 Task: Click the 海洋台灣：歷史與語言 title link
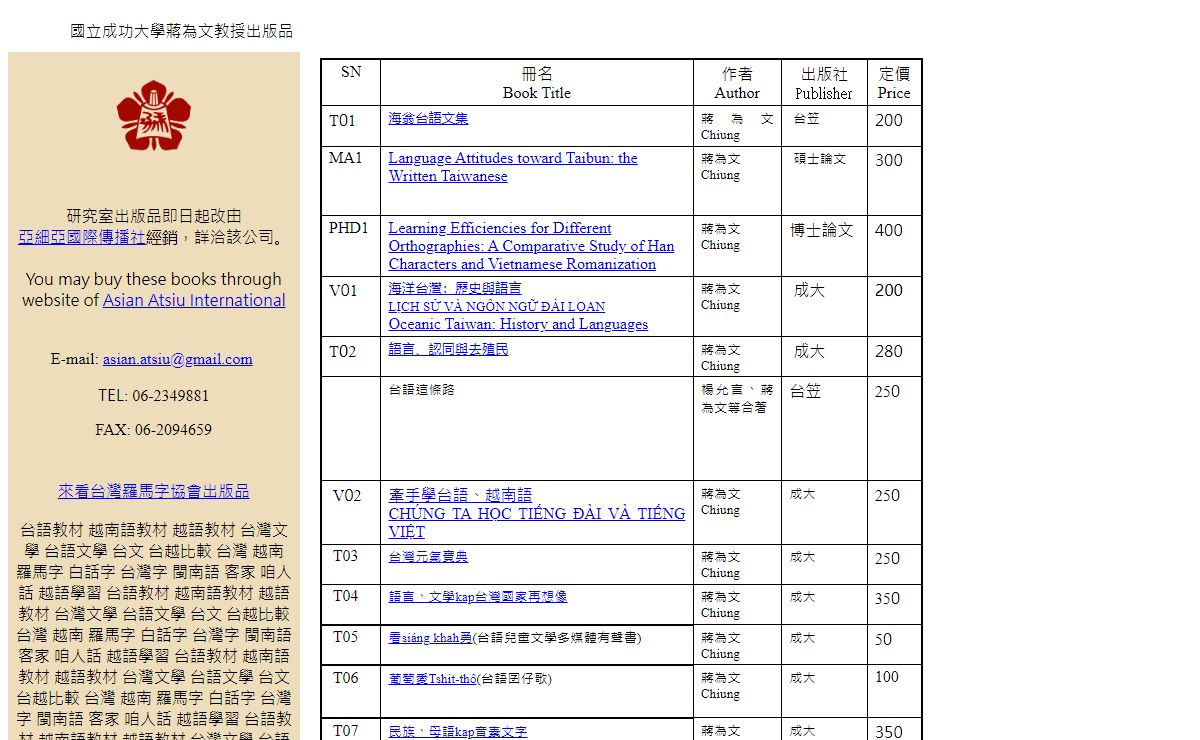tap(454, 288)
